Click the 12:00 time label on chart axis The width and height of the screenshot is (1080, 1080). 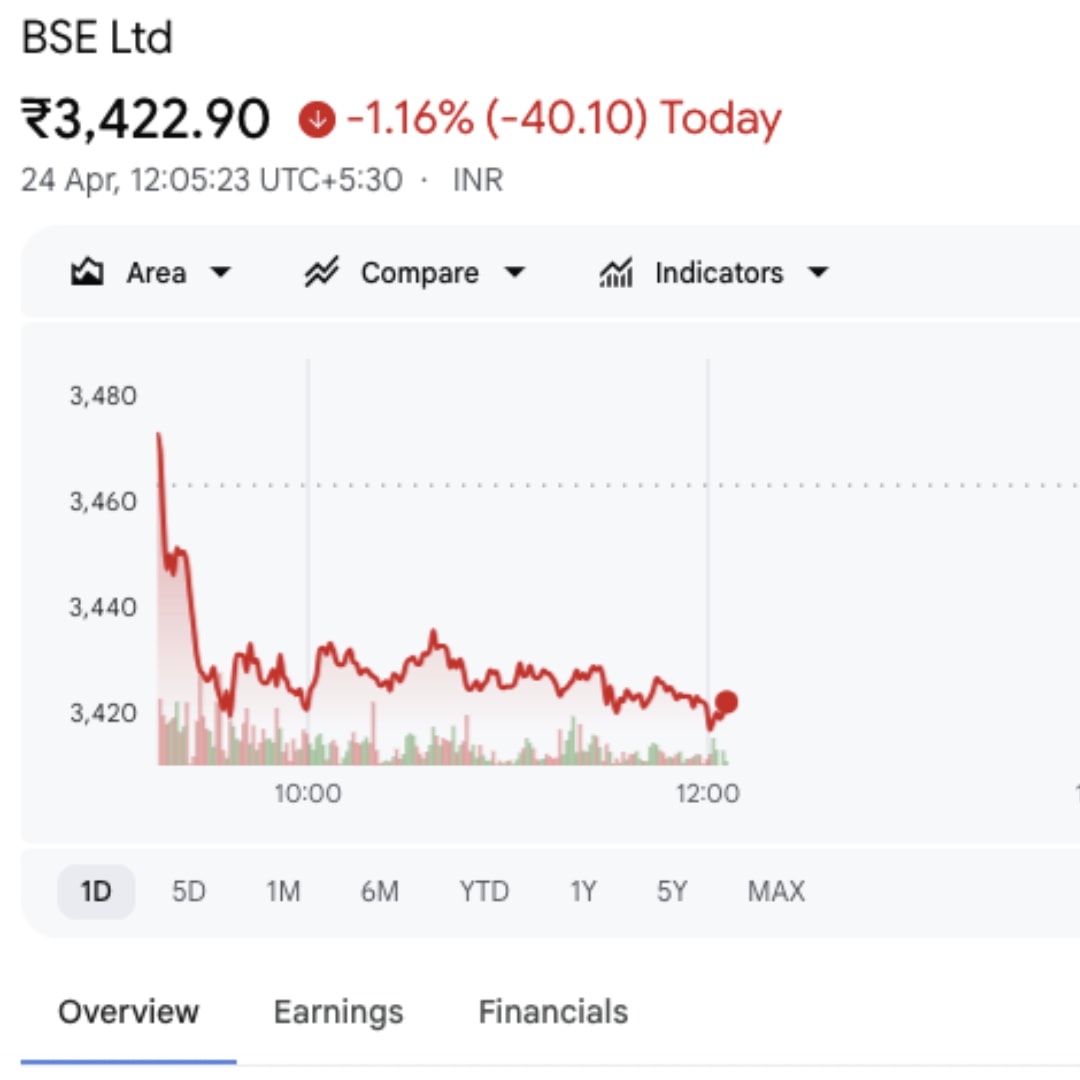click(x=707, y=794)
